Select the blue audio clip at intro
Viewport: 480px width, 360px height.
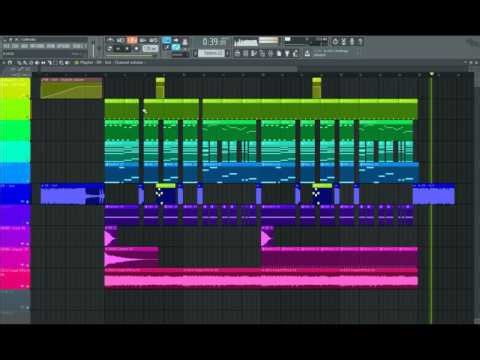click(72, 194)
